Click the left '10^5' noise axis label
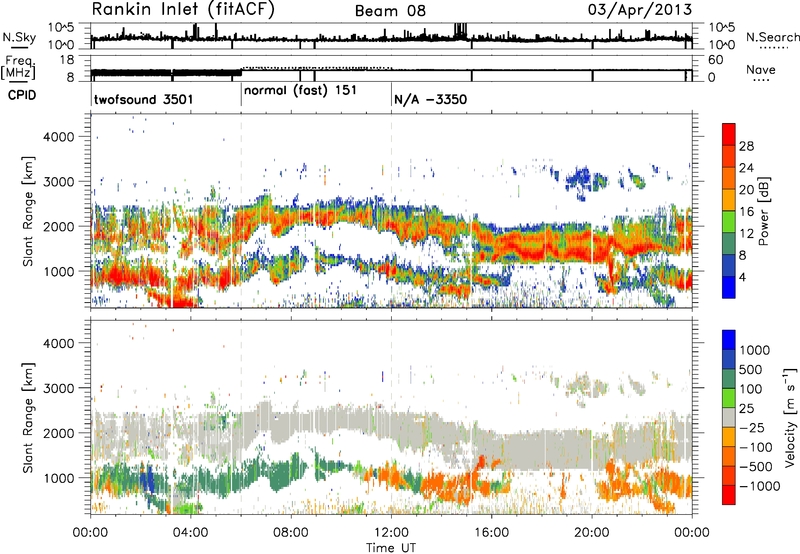 [x=61, y=28]
